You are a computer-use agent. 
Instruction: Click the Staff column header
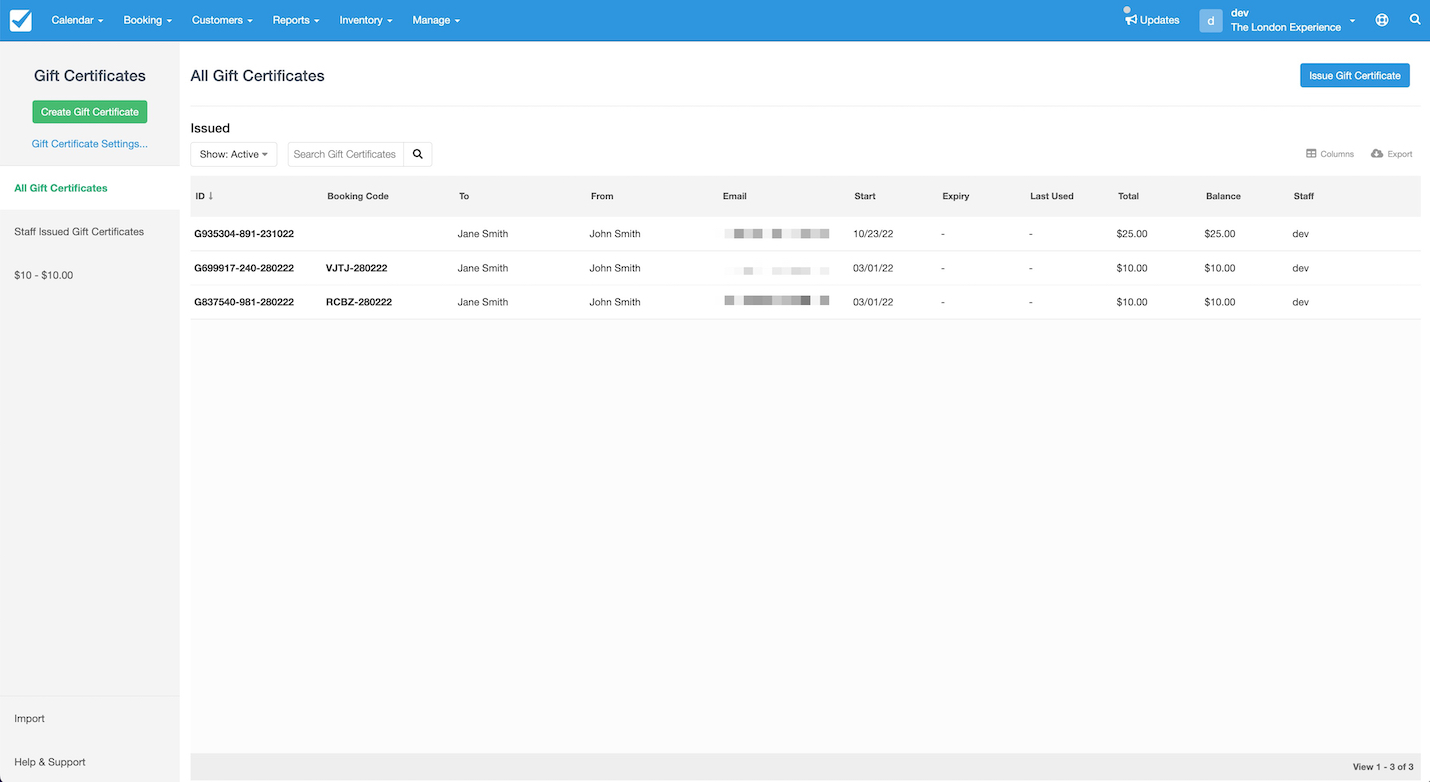tap(1304, 196)
